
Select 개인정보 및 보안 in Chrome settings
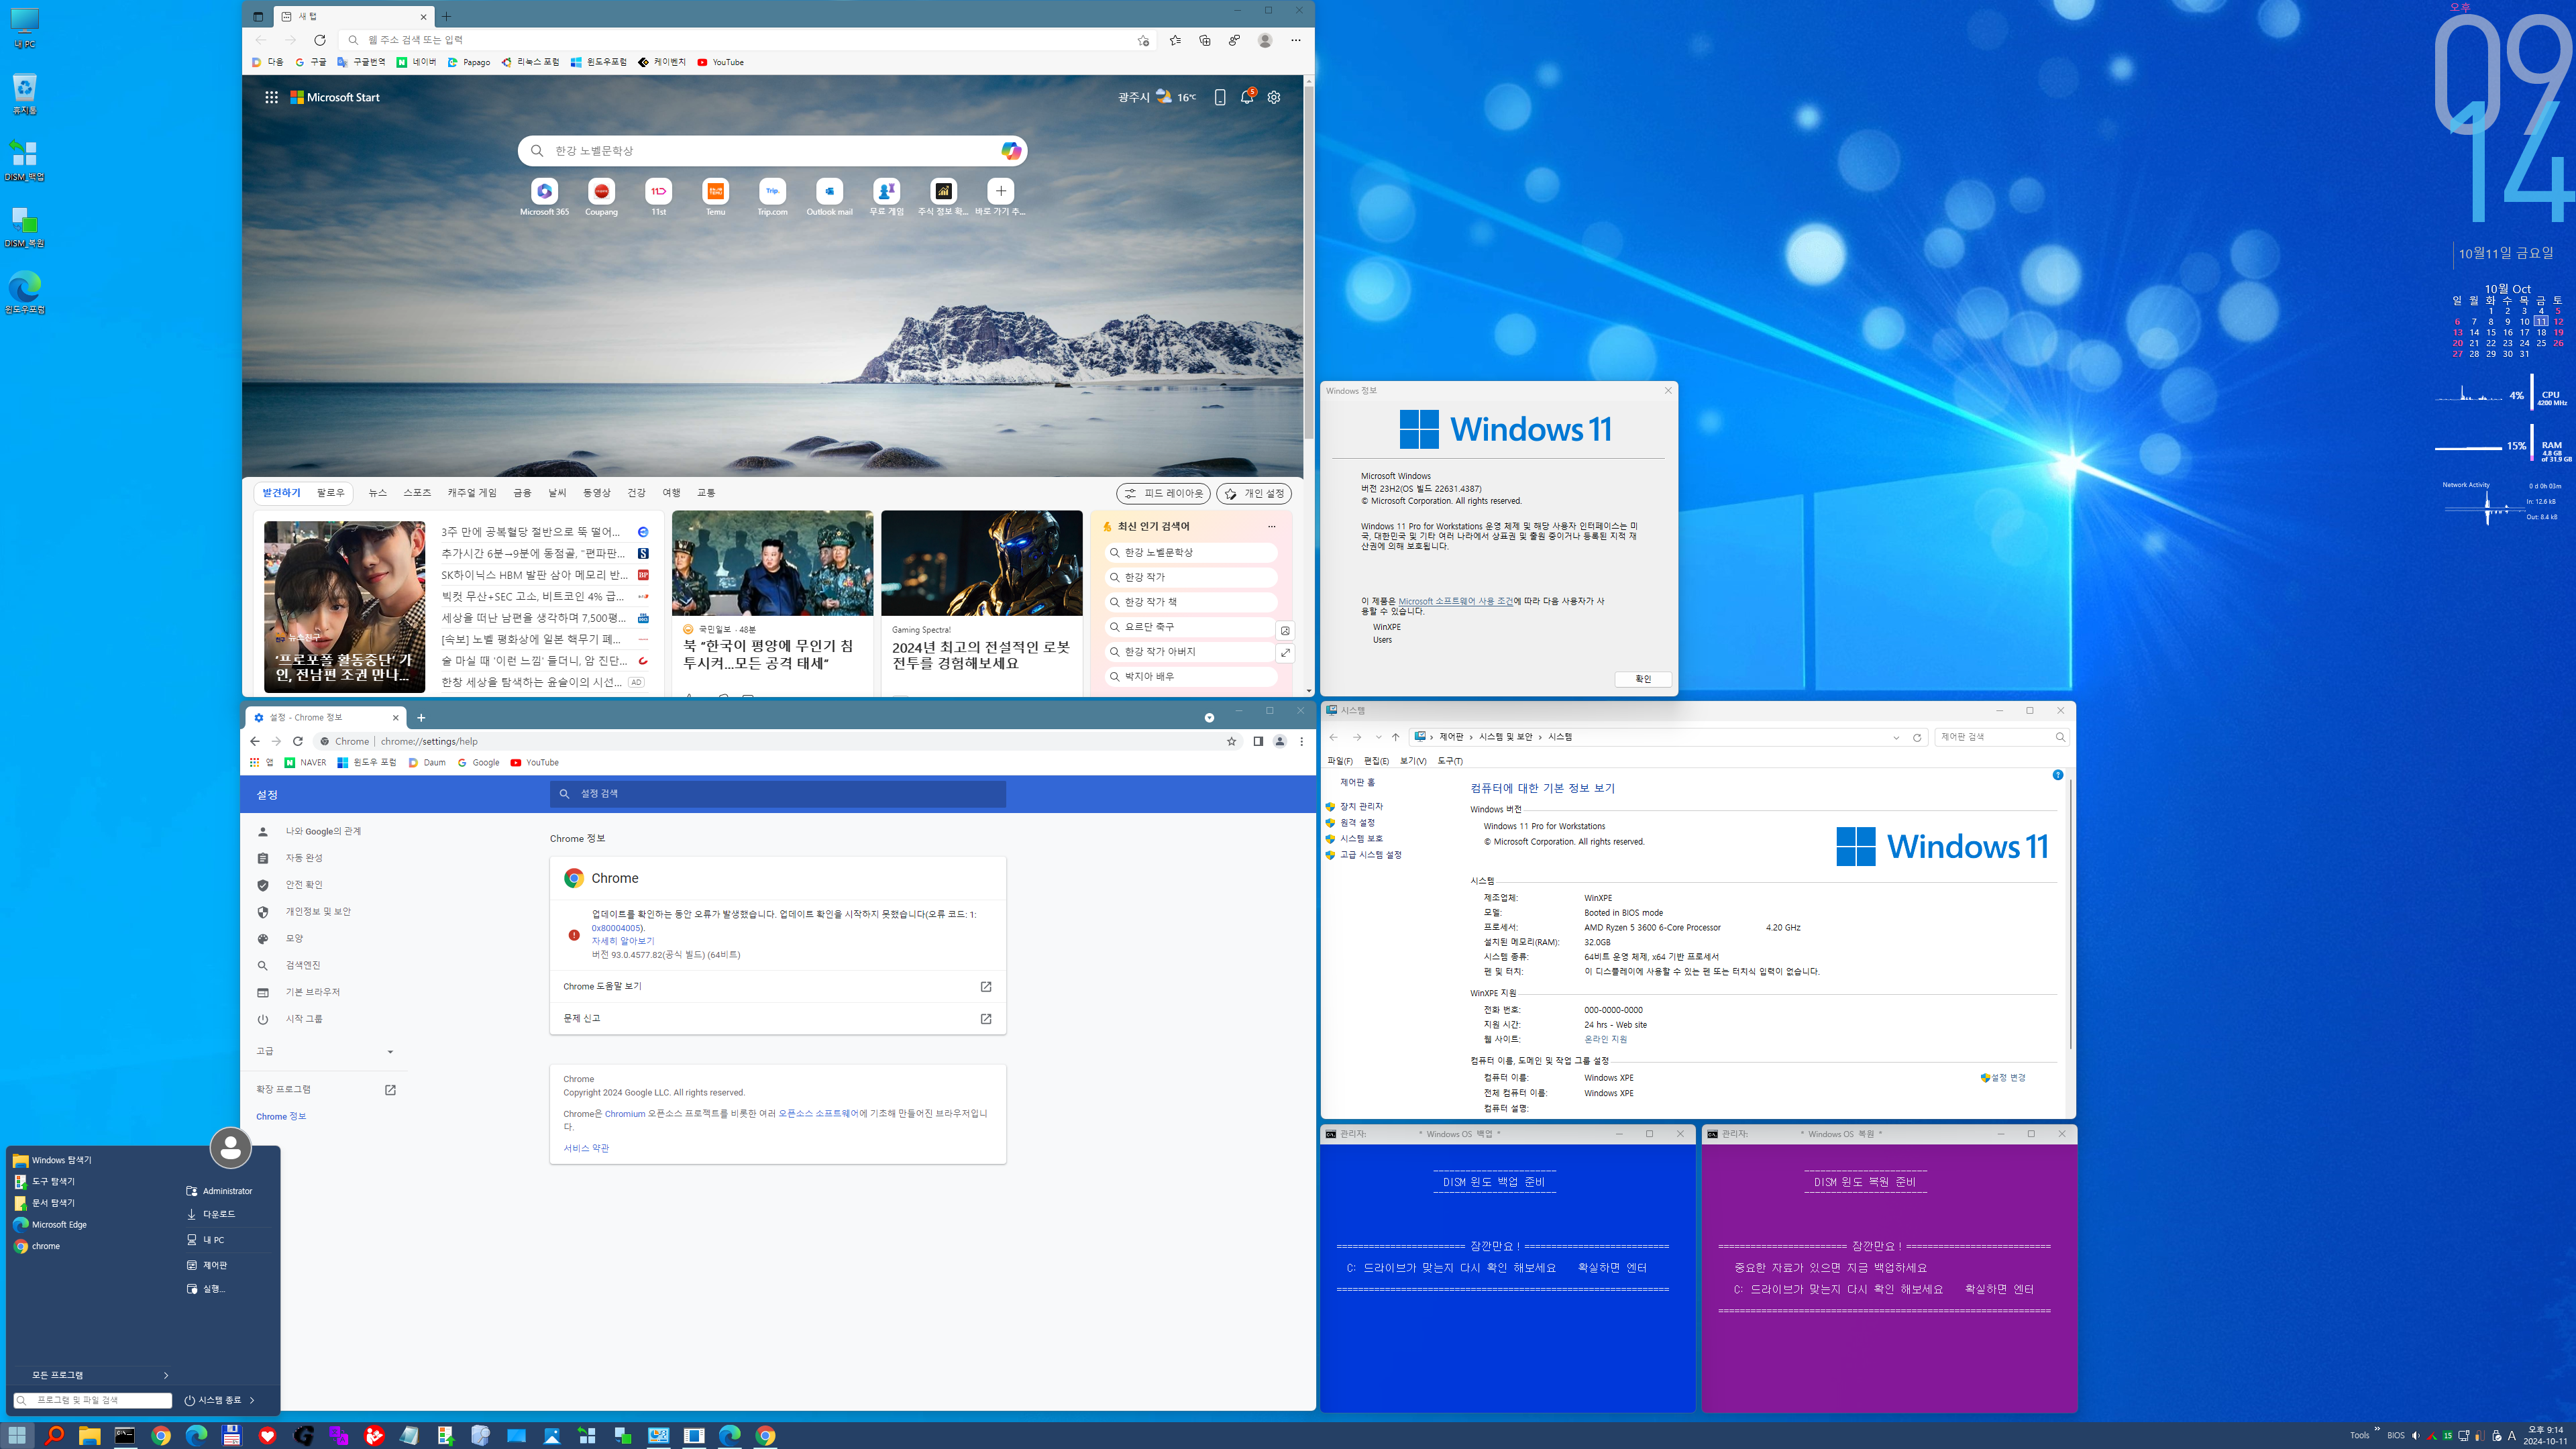point(318,912)
